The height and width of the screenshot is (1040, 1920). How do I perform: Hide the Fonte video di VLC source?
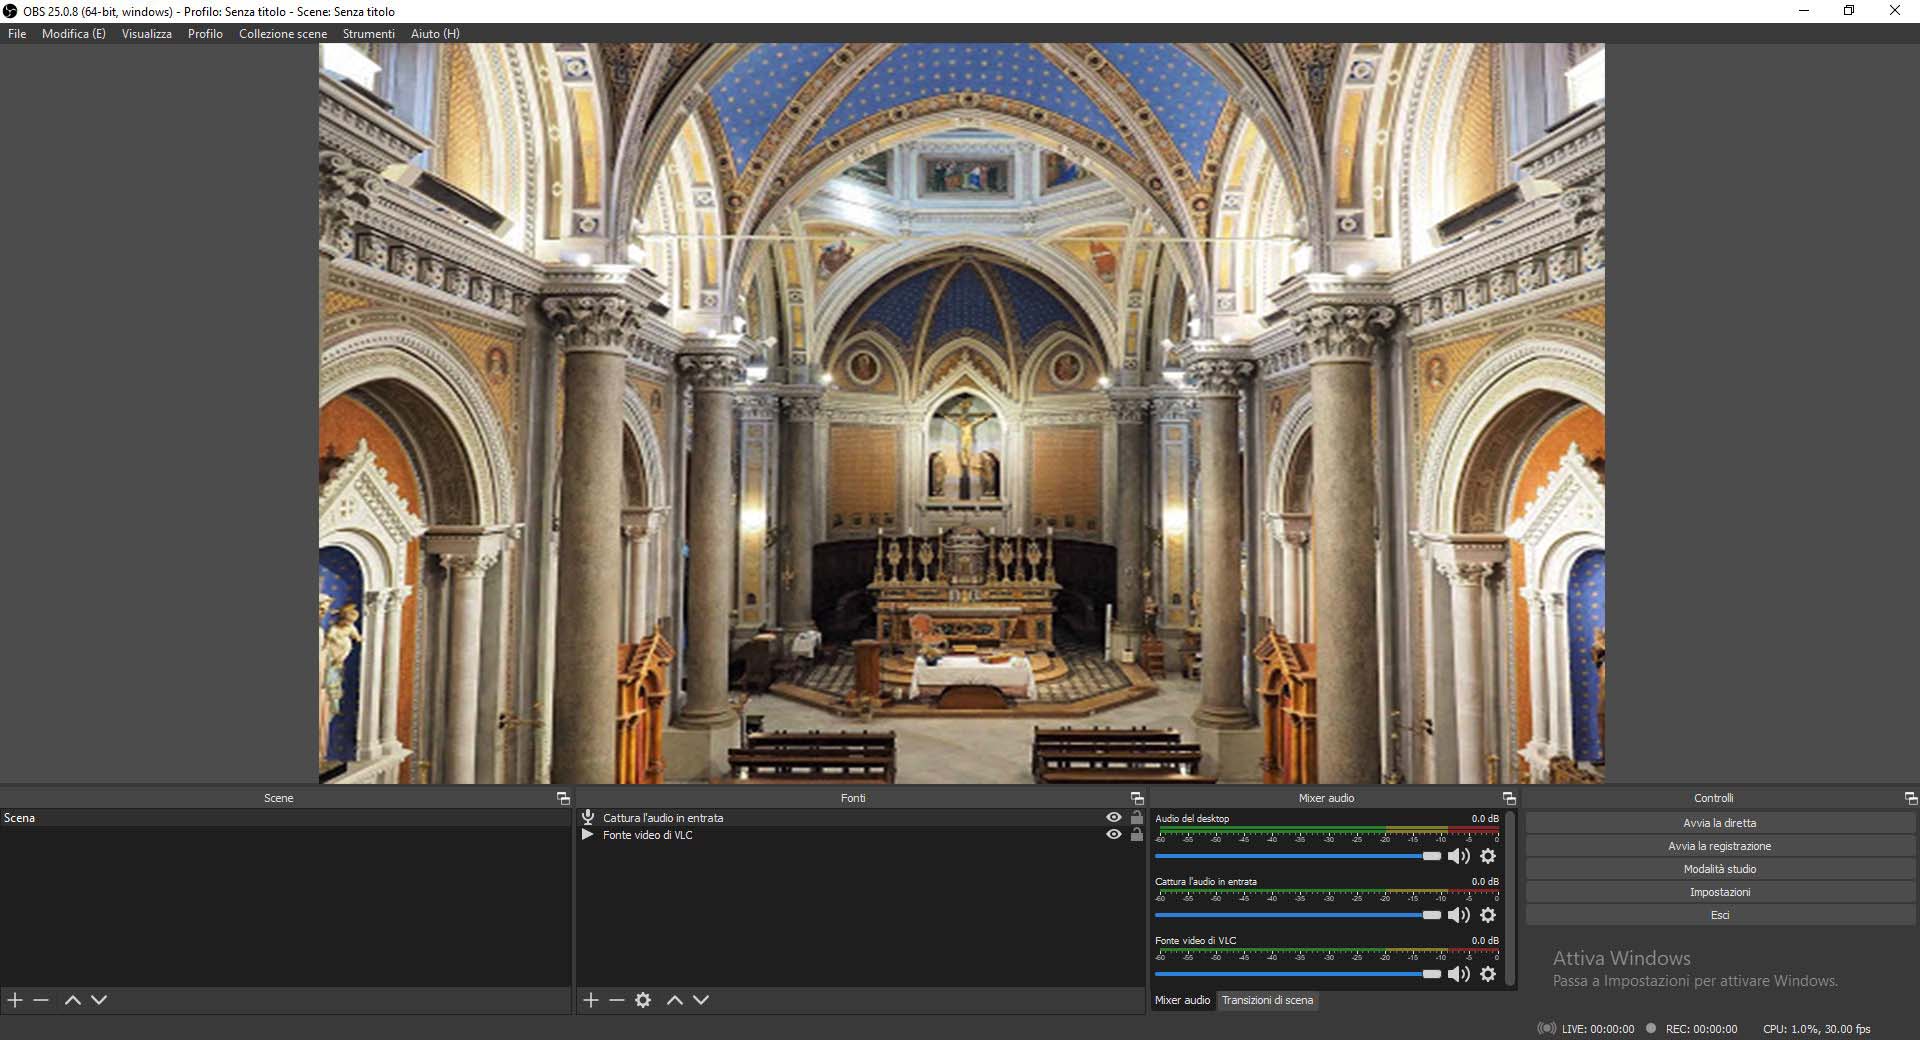click(1113, 835)
